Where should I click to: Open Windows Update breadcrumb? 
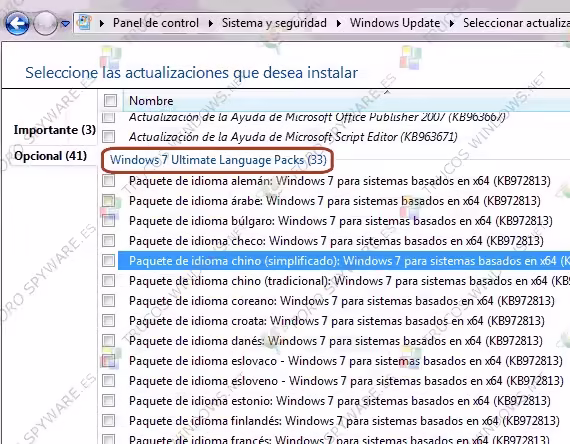[x=395, y=23]
